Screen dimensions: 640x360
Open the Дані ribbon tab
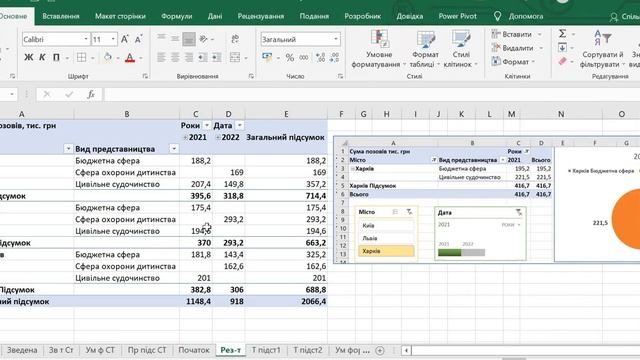click(x=215, y=16)
